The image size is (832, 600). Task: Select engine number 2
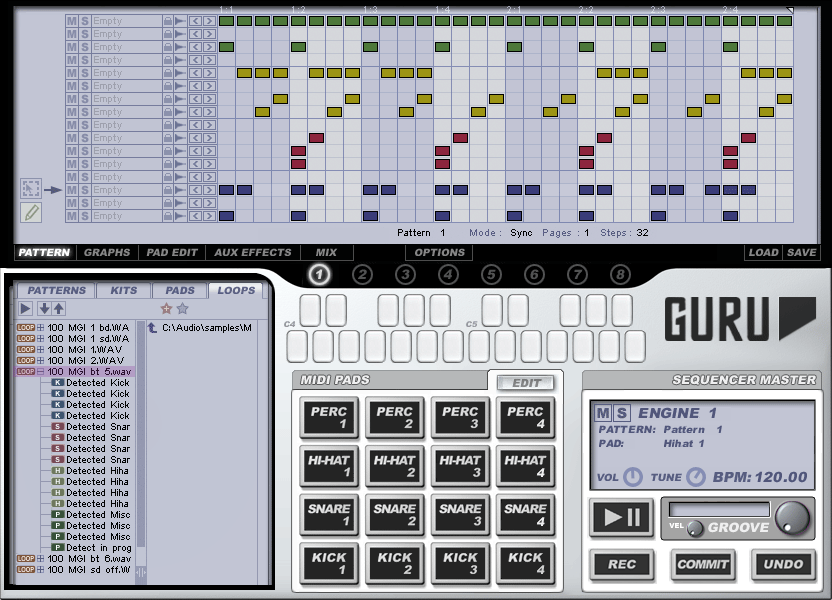click(362, 274)
